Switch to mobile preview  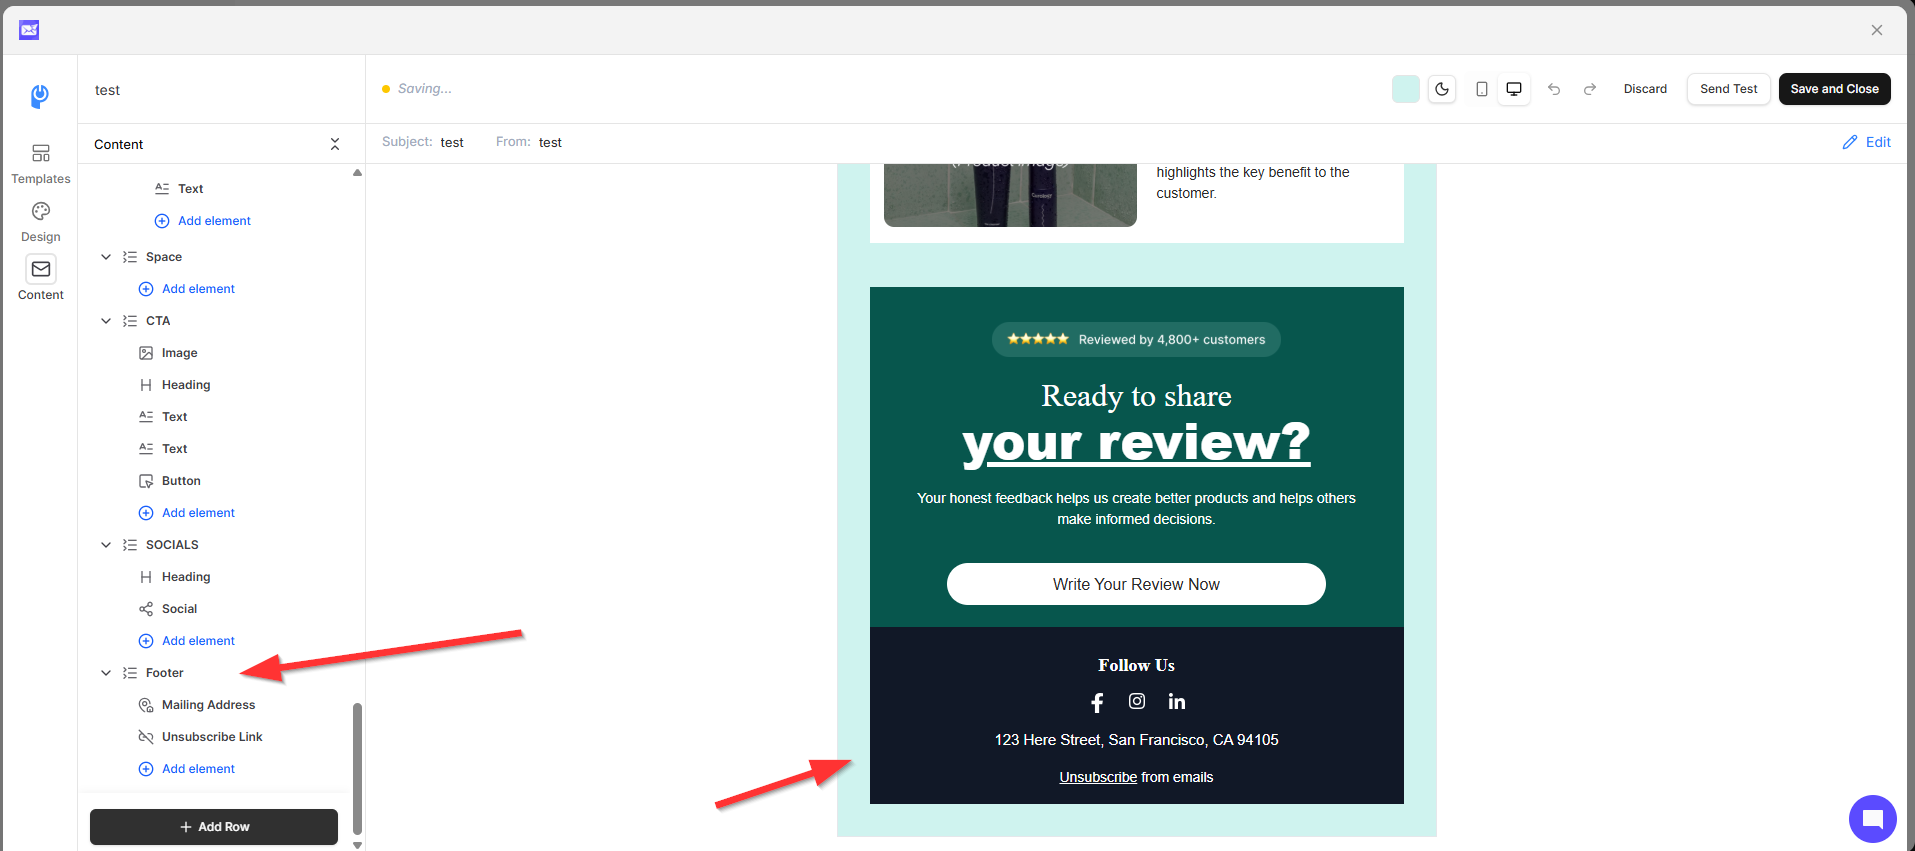(1482, 89)
